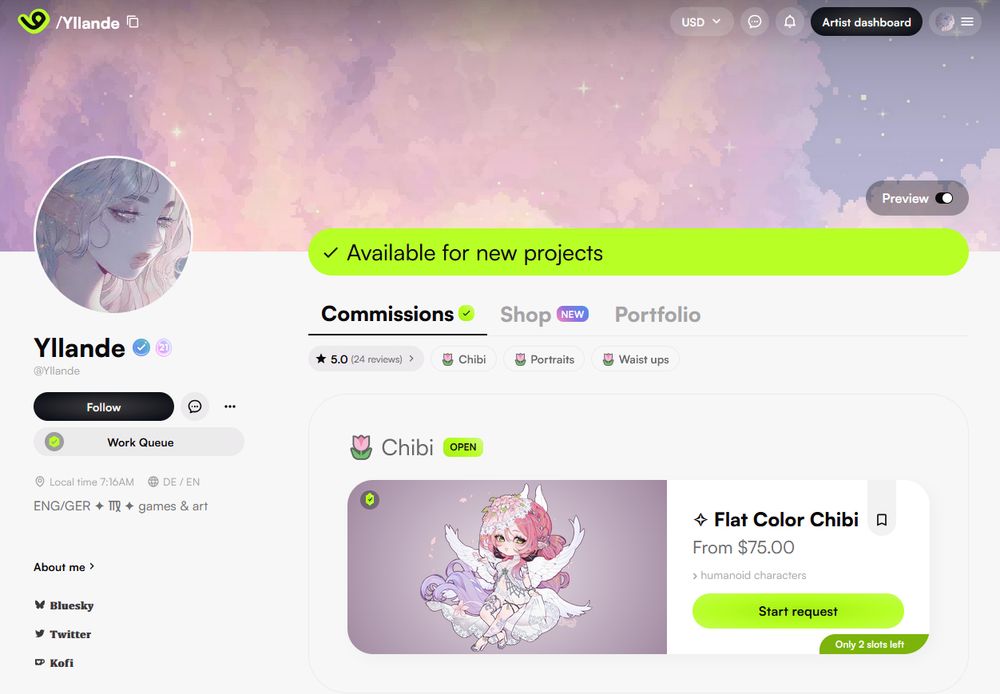
Task: Open the Flat Color Chibi thumbnail image
Action: coord(507,567)
